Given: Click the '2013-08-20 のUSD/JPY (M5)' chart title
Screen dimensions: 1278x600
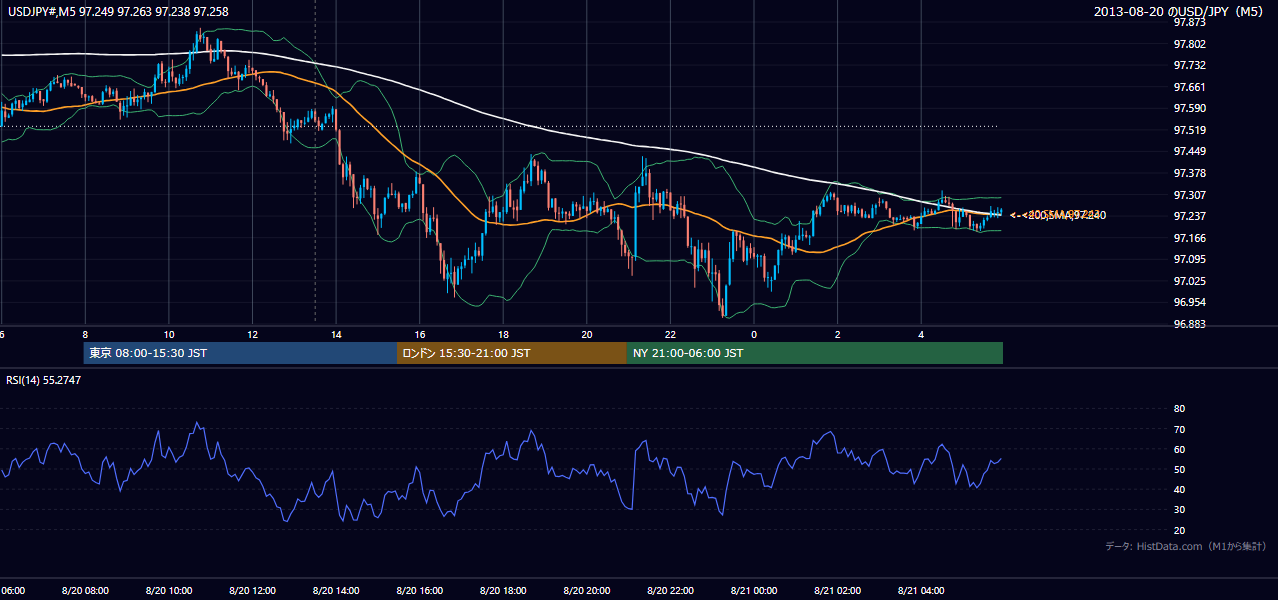Looking at the screenshot, I should [x=1180, y=11].
